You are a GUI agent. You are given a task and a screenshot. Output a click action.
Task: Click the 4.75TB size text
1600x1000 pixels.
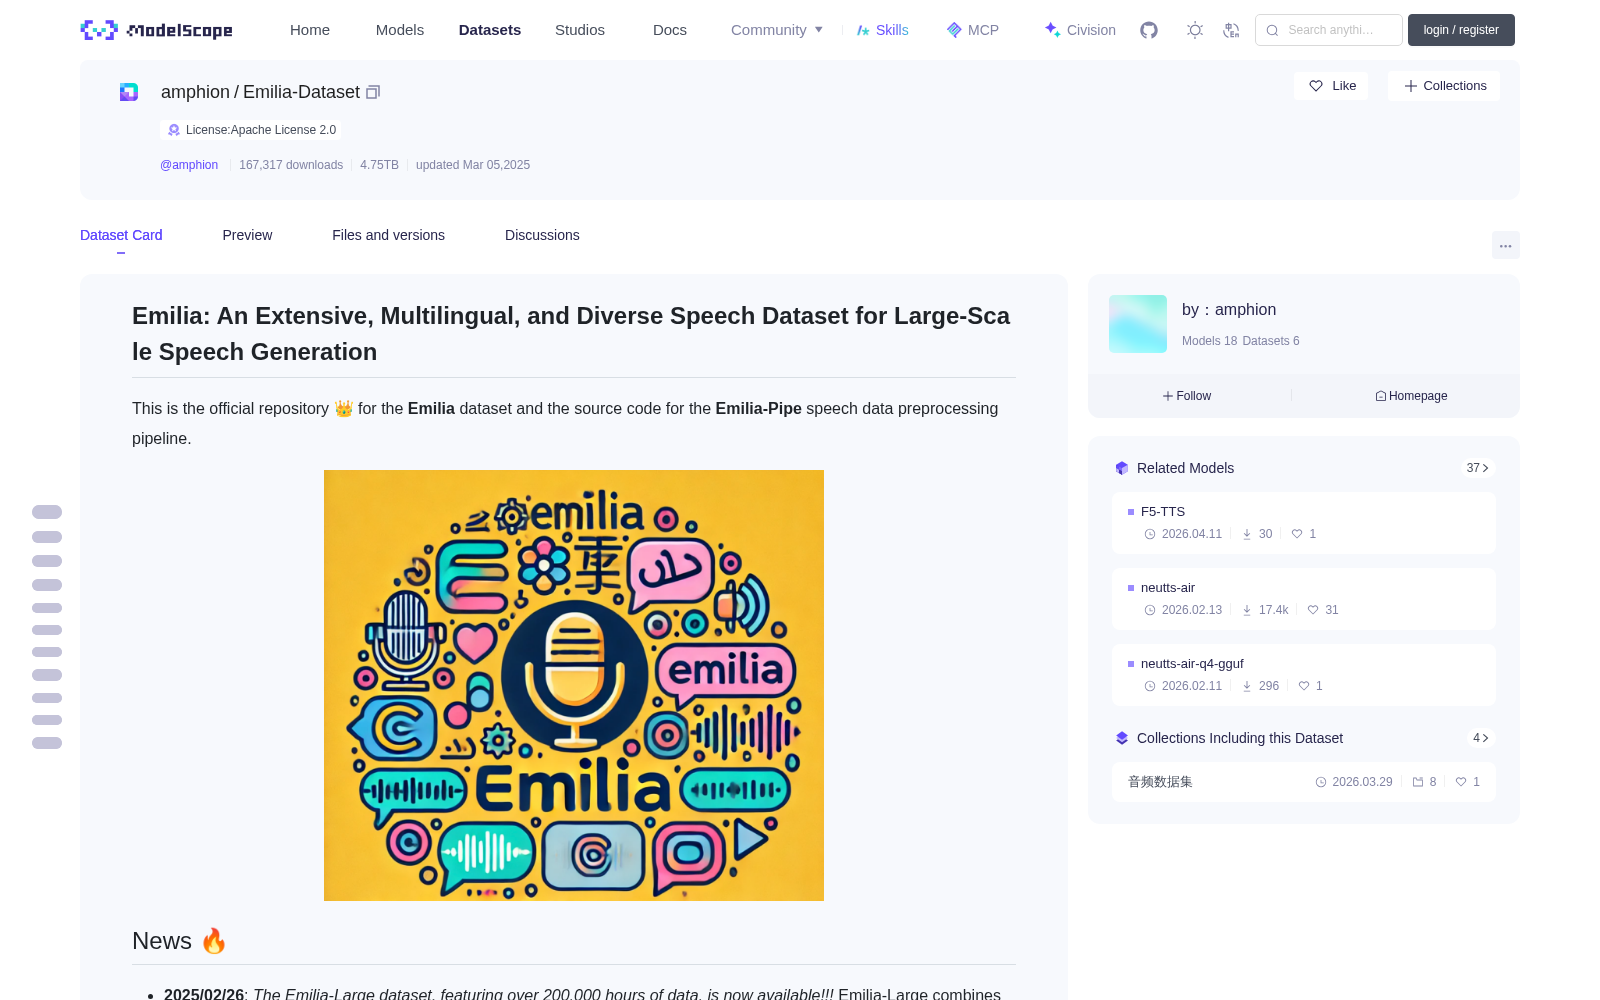coord(379,165)
